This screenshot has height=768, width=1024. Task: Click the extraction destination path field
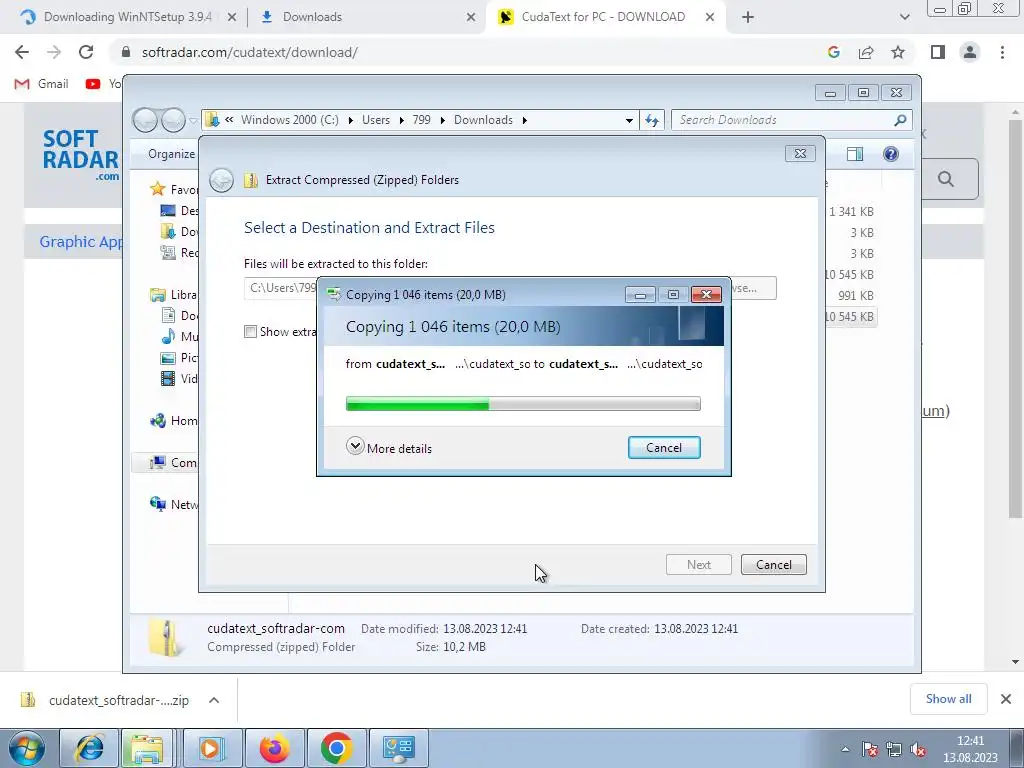pyautogui.click(x=281, y=287)
